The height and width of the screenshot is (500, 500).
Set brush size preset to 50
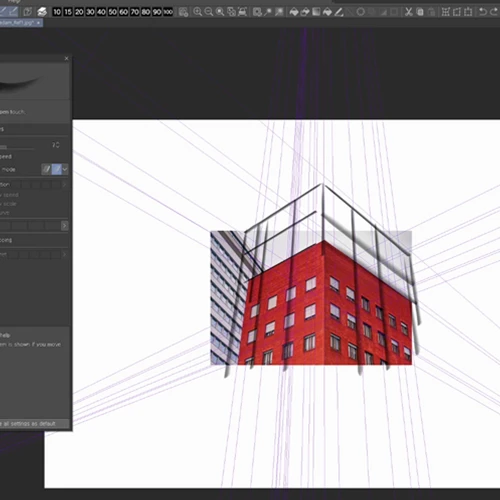pyautogui.click(x=113, y=12)
